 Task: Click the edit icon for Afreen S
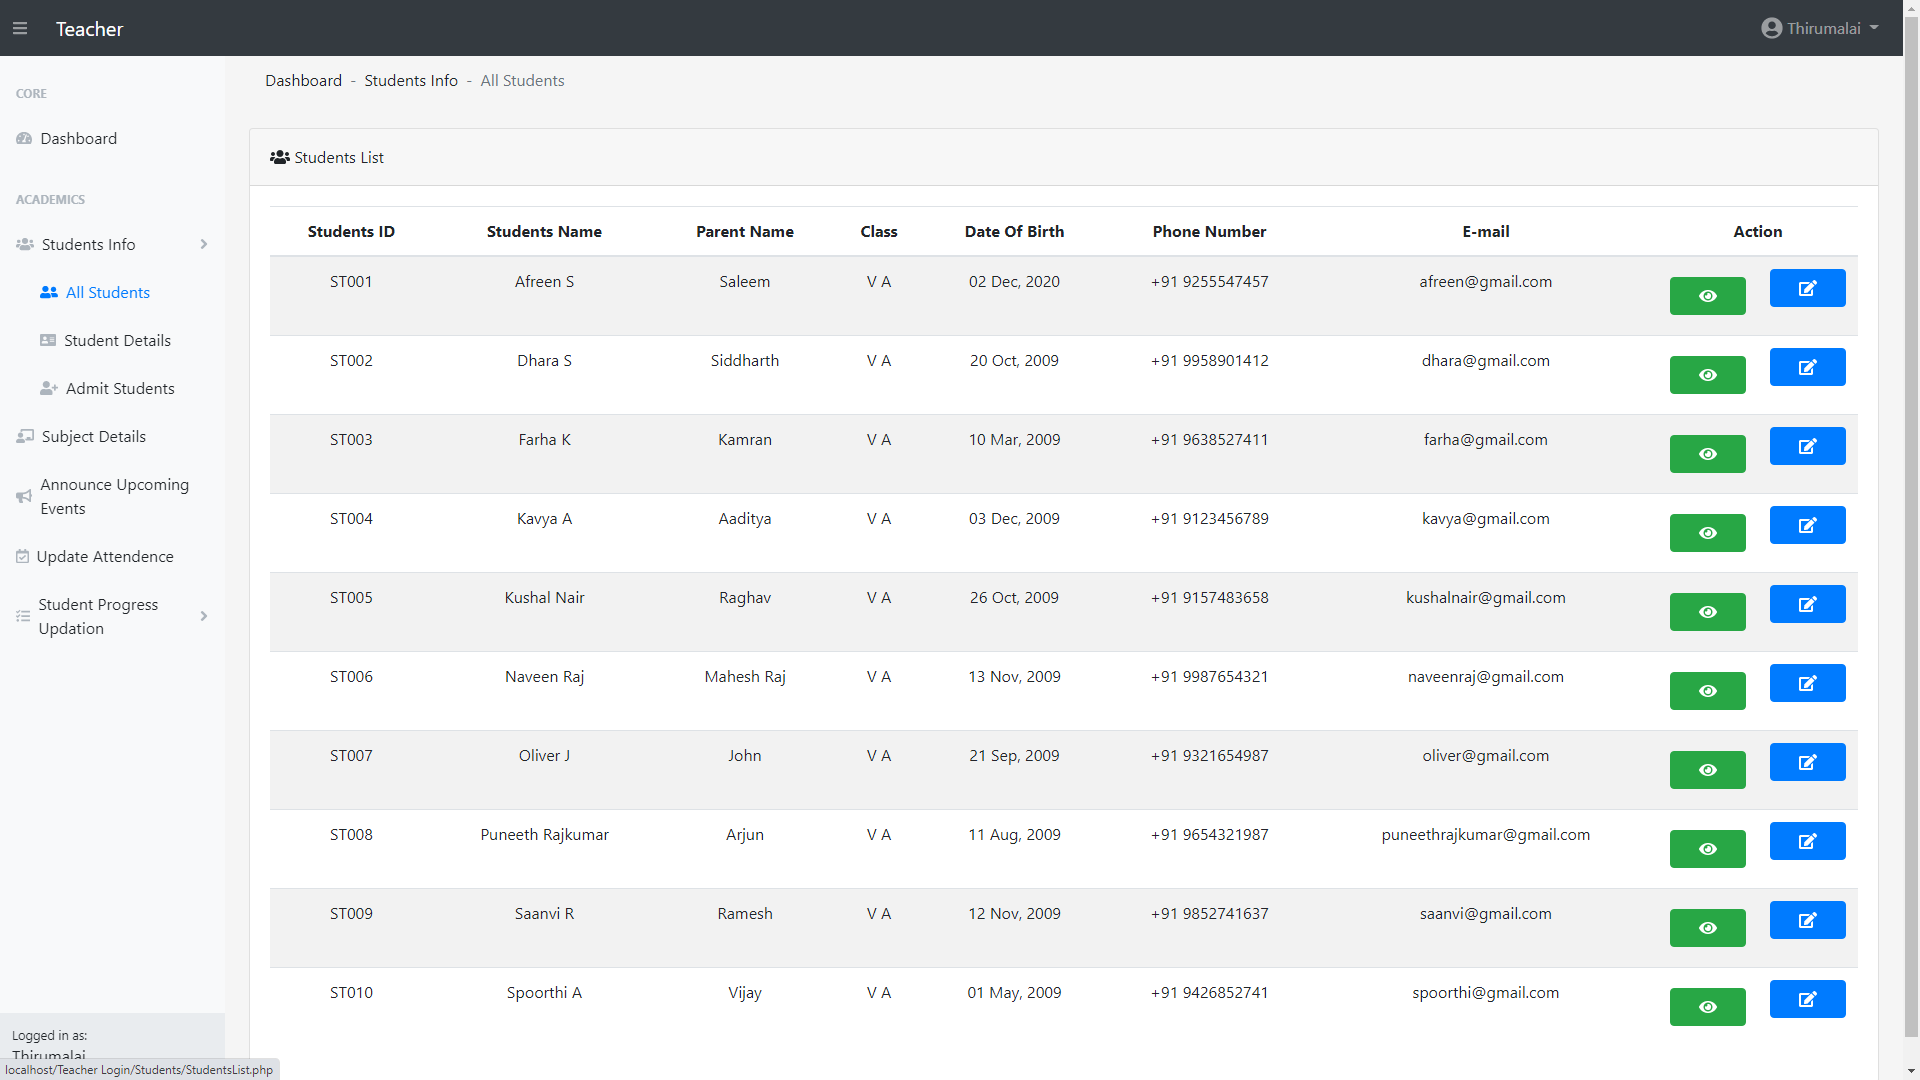tap(1807, 288)
